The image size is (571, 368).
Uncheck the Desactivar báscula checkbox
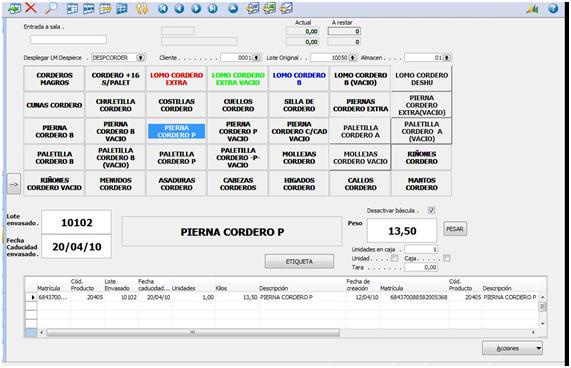click(x=432, y=210)
